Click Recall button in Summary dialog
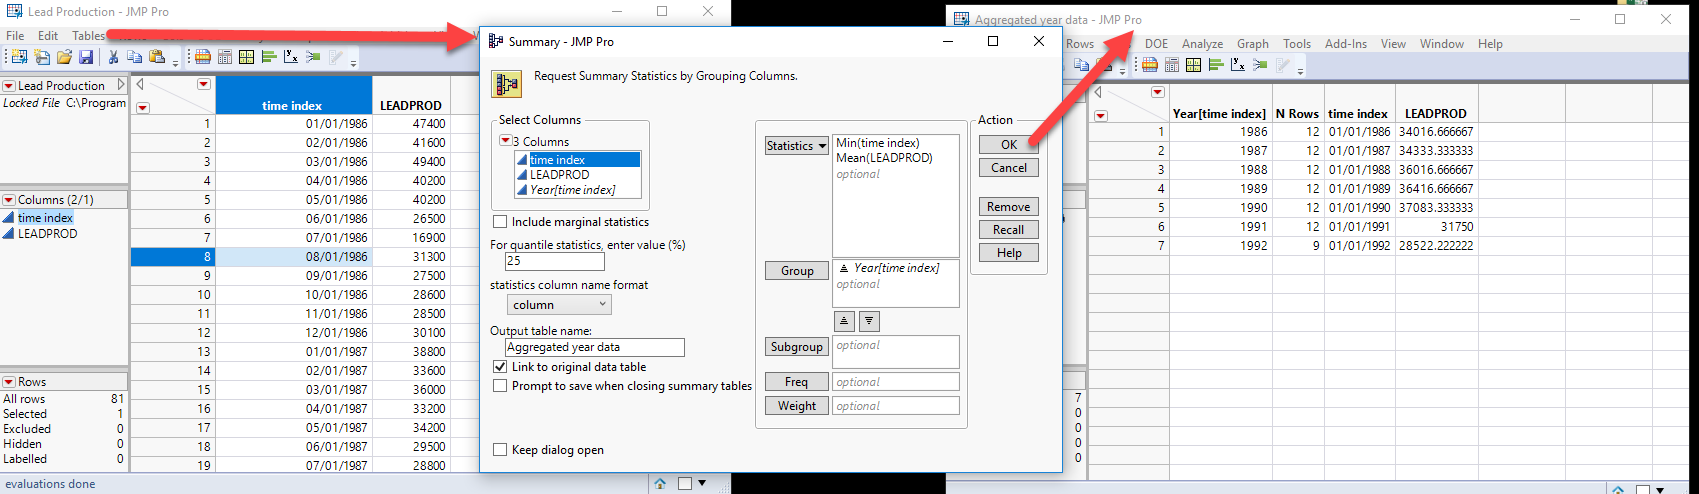 point(1009,230)
